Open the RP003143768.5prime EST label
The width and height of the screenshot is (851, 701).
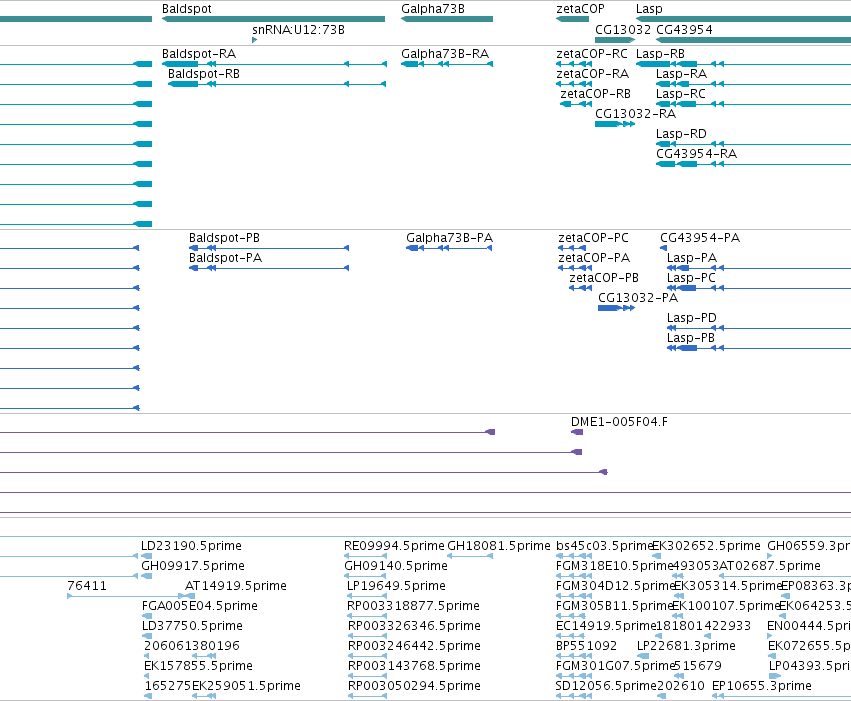[414, 666]
